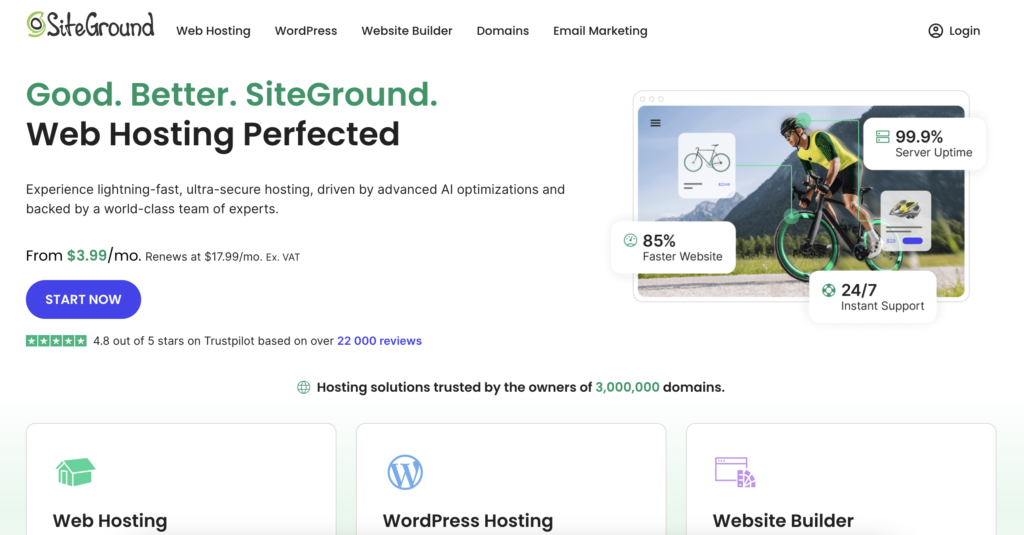Click the purple Website Builder icon
Viewport: 1024px width, 535px height.
735,472
